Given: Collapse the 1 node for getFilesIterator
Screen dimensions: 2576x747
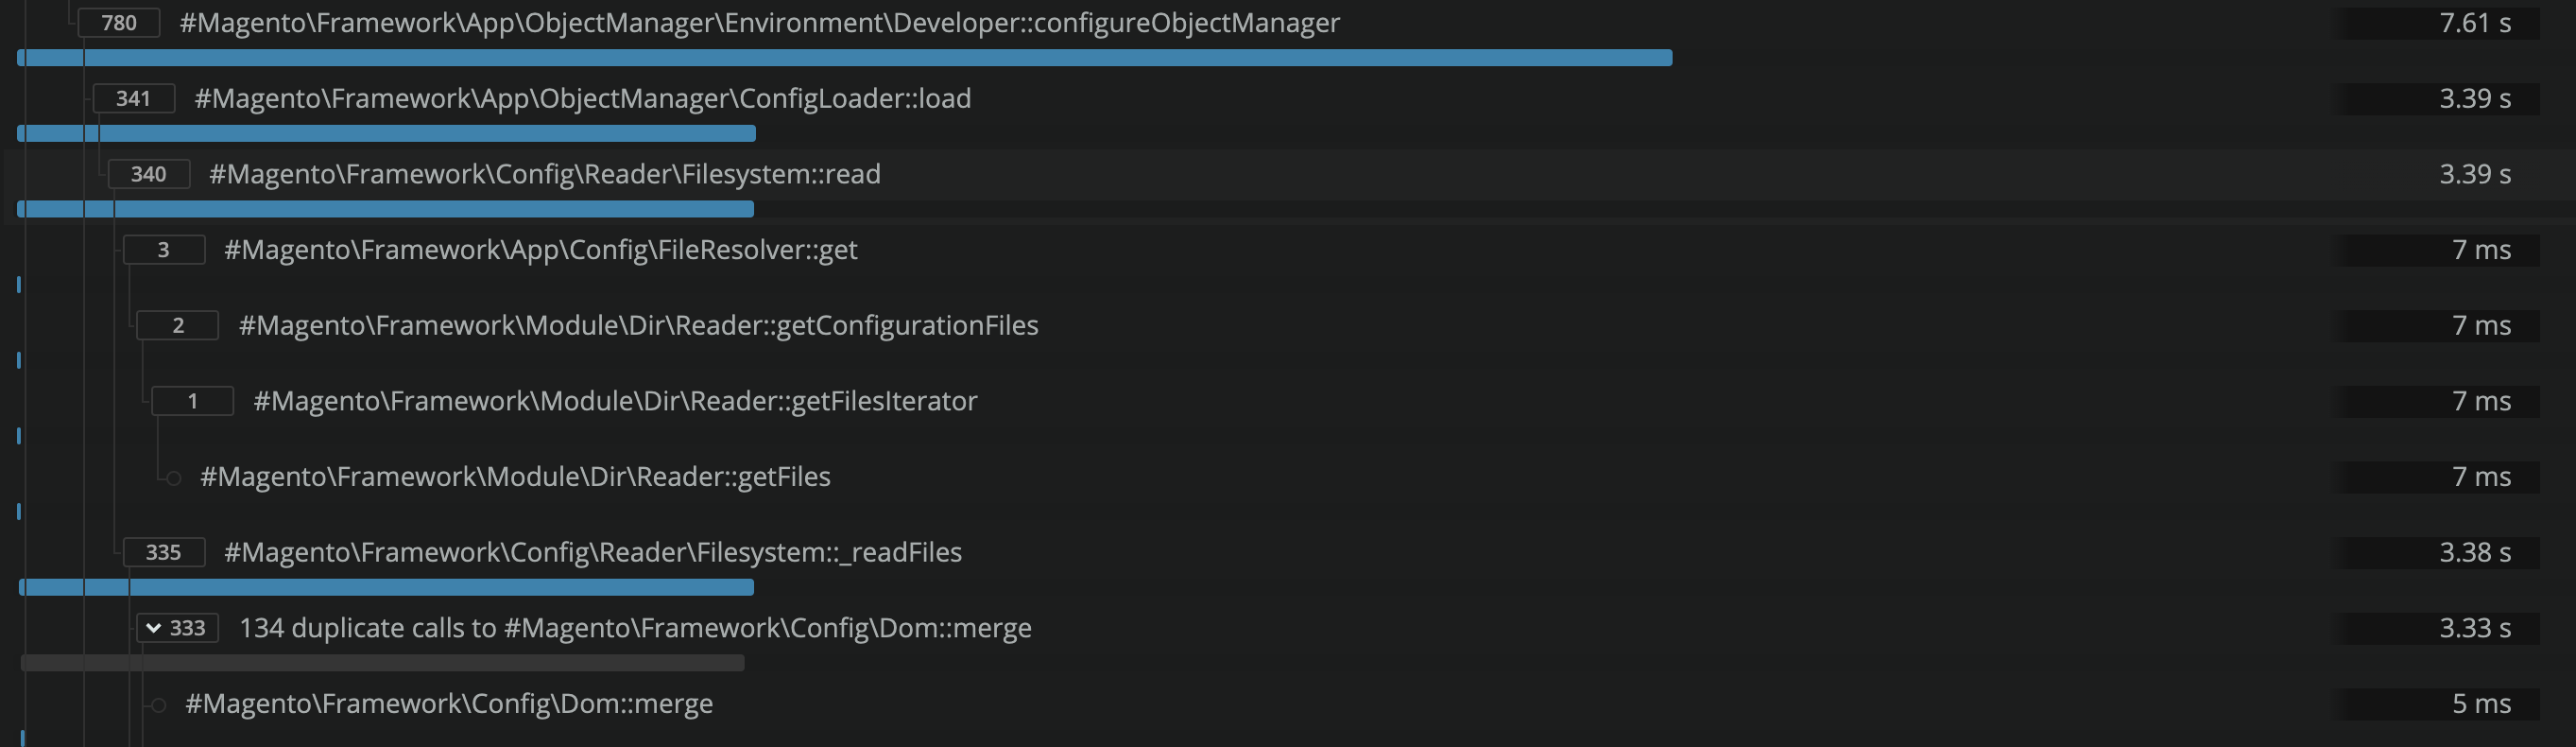Looking at the screenshot, I should pos(193,401).
